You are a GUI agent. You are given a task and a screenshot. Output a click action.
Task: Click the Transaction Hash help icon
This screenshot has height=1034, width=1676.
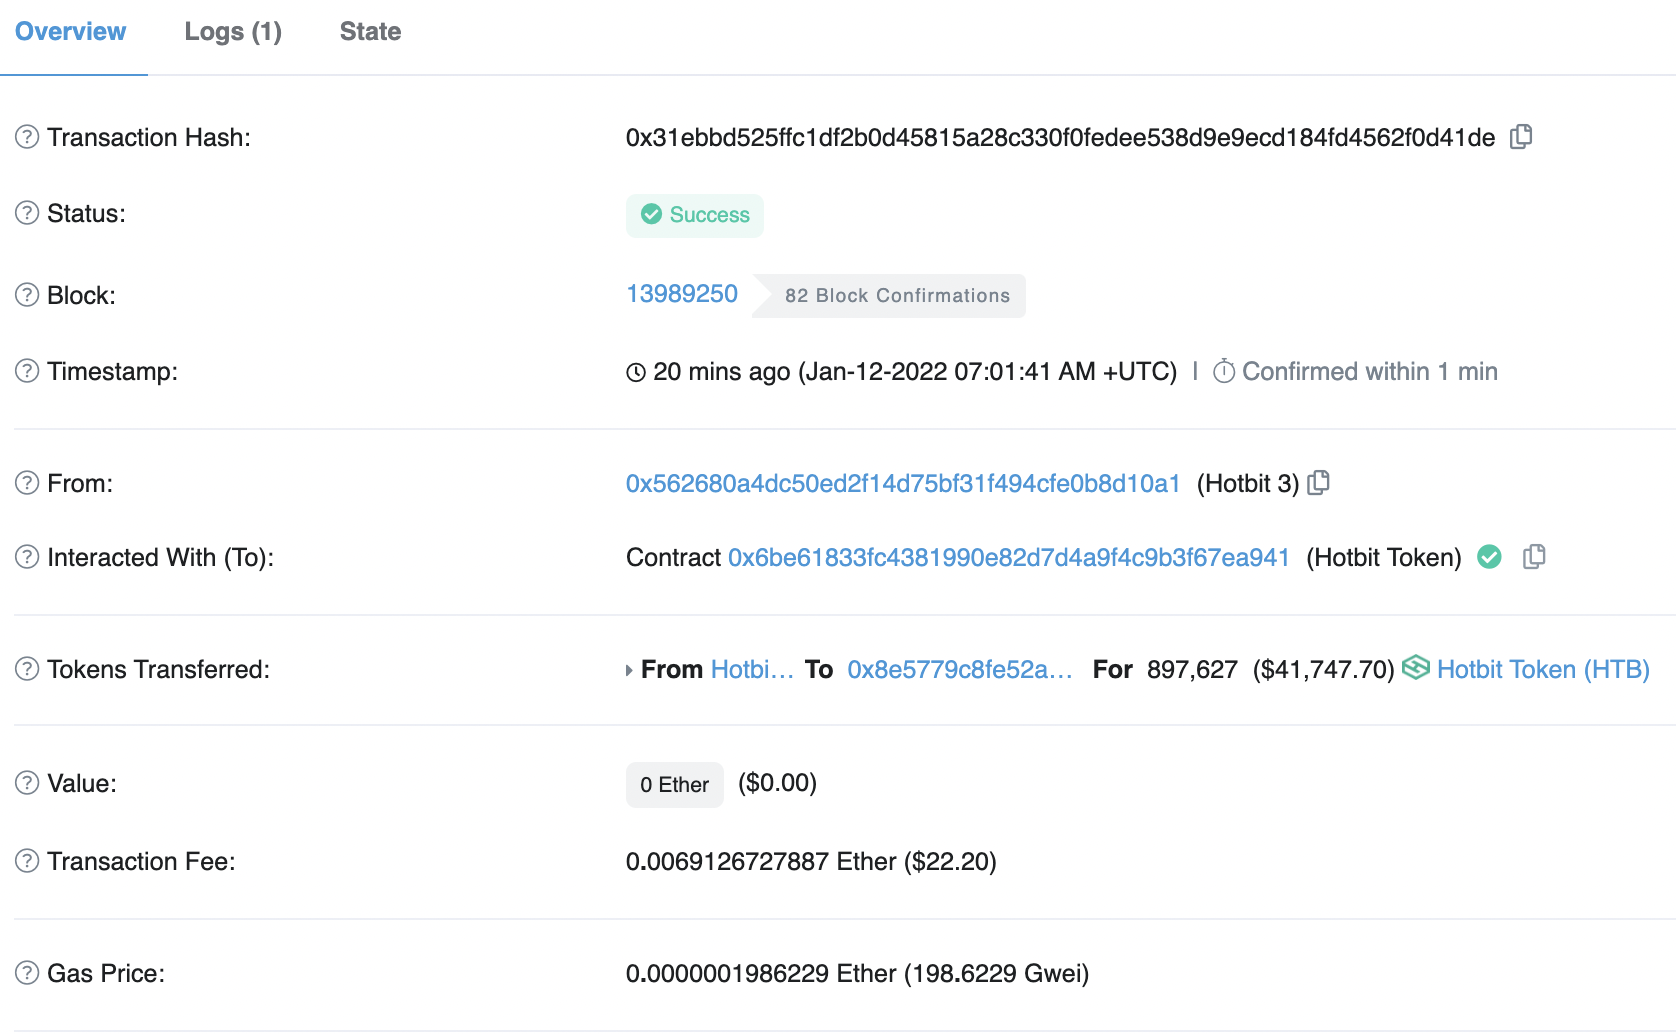click(x=27, y=137)
